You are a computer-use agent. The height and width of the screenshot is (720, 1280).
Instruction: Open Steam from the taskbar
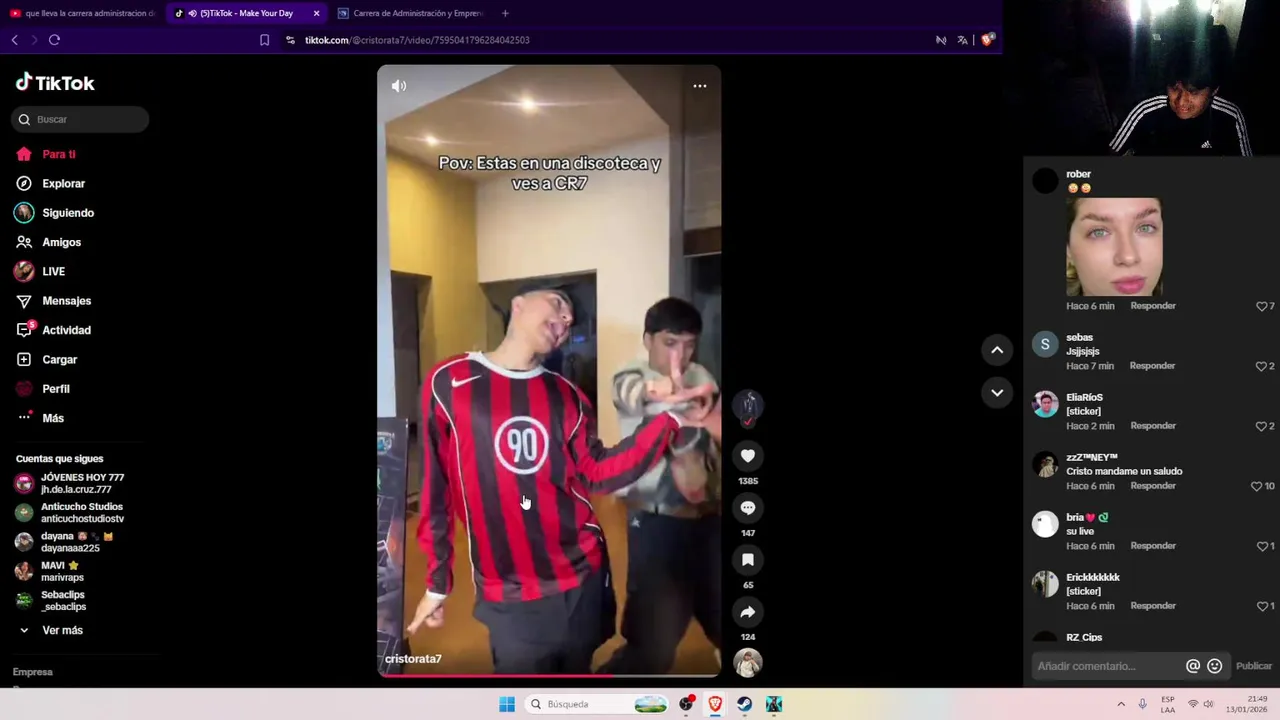[x=745, y=704]
